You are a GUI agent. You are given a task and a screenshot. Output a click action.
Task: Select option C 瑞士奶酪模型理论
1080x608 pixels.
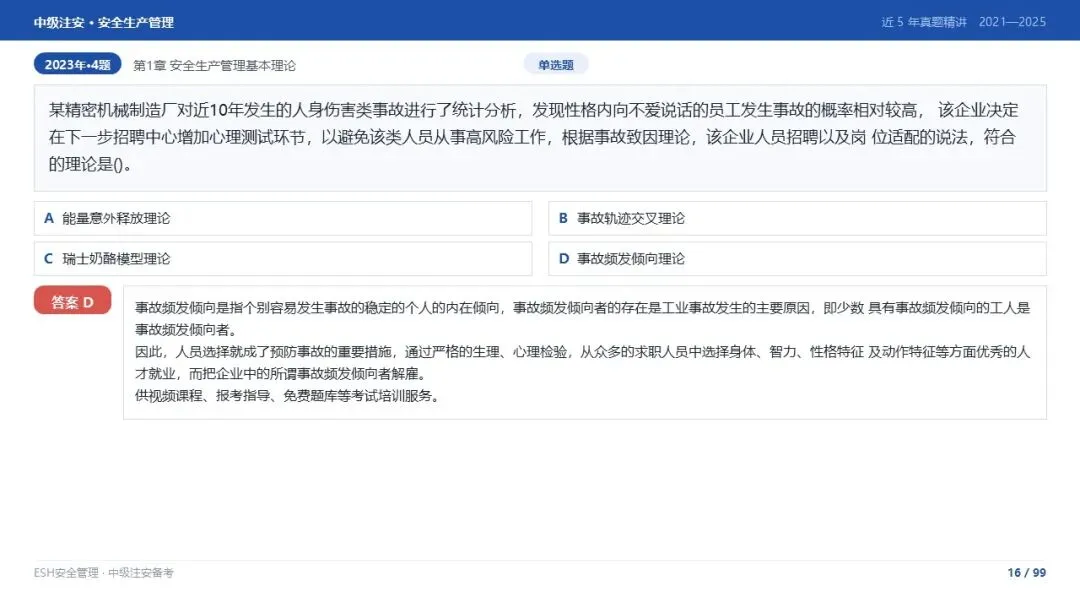tap(283, 259)
